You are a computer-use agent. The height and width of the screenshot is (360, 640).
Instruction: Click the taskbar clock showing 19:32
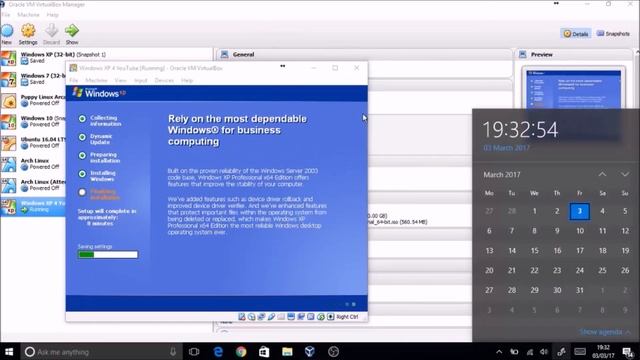pyautogui.click(x=603, y=352)
